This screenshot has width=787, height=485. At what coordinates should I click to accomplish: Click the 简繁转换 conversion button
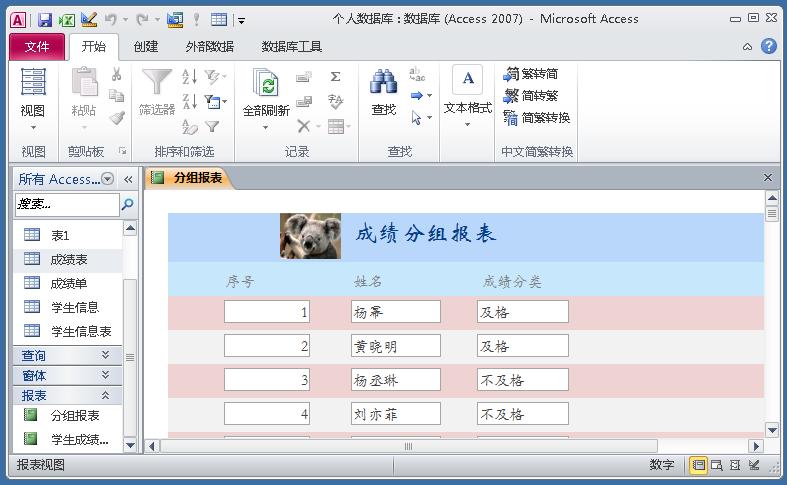point(537,117)
